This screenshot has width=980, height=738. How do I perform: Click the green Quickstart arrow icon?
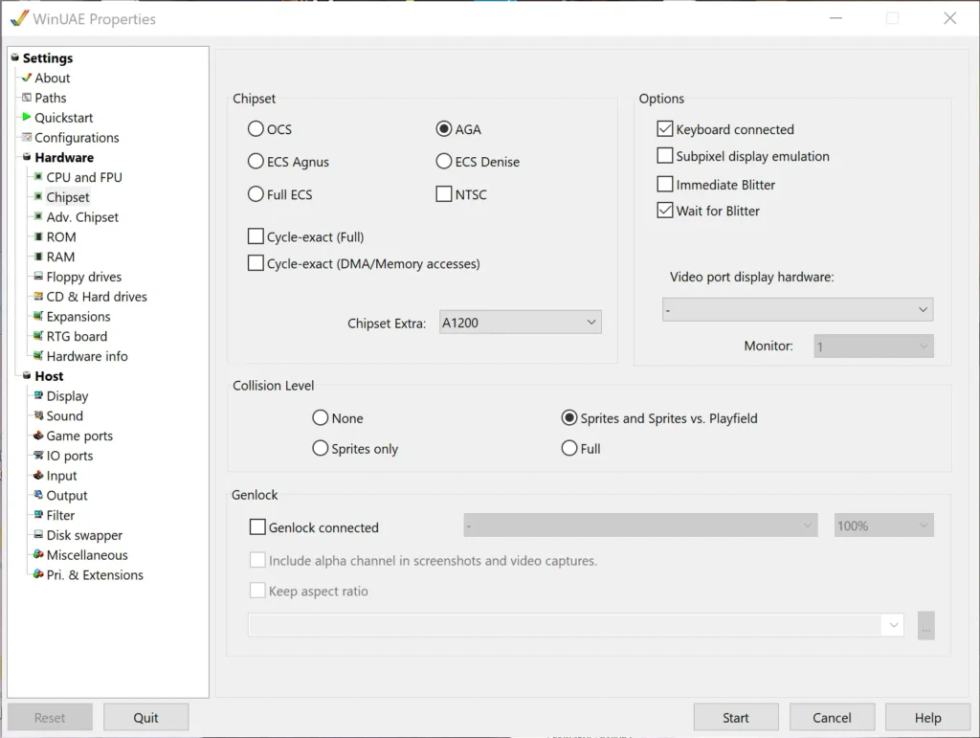click(26, 117)
